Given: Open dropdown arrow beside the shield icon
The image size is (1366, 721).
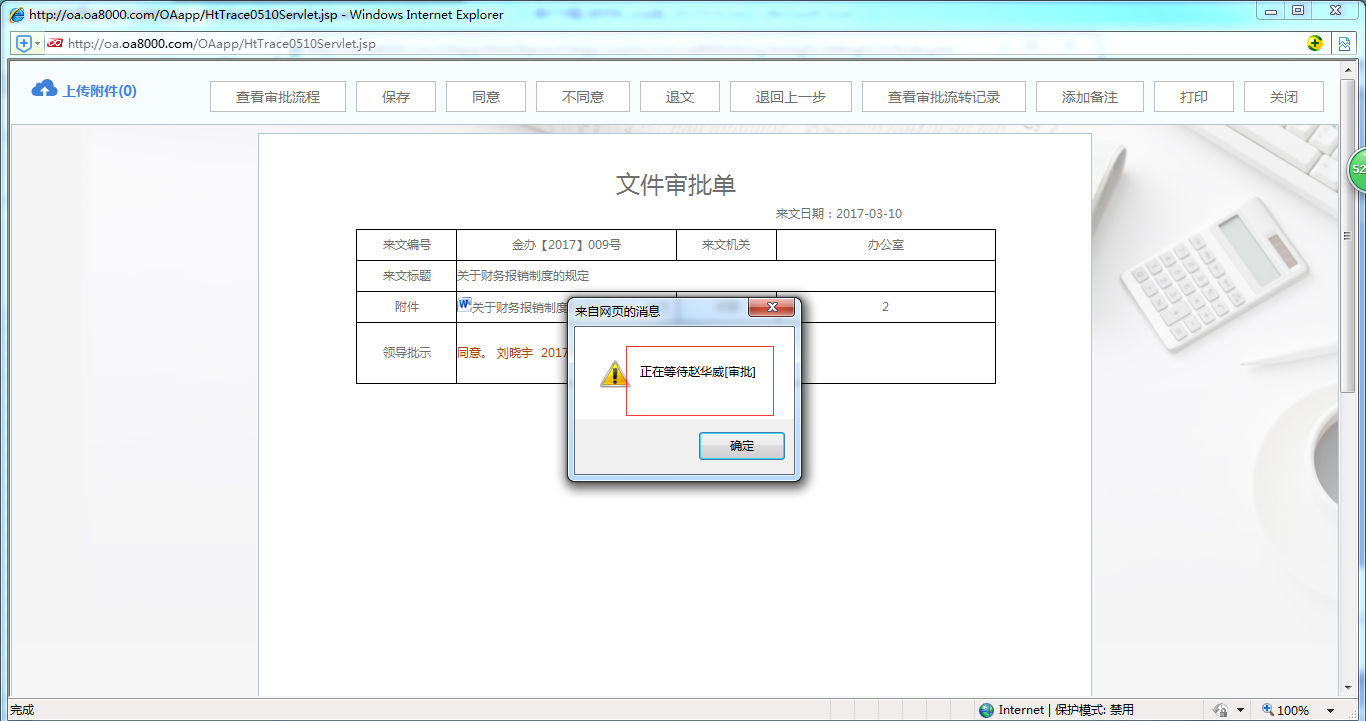Looking at the screenshot, I should point(38,43).
